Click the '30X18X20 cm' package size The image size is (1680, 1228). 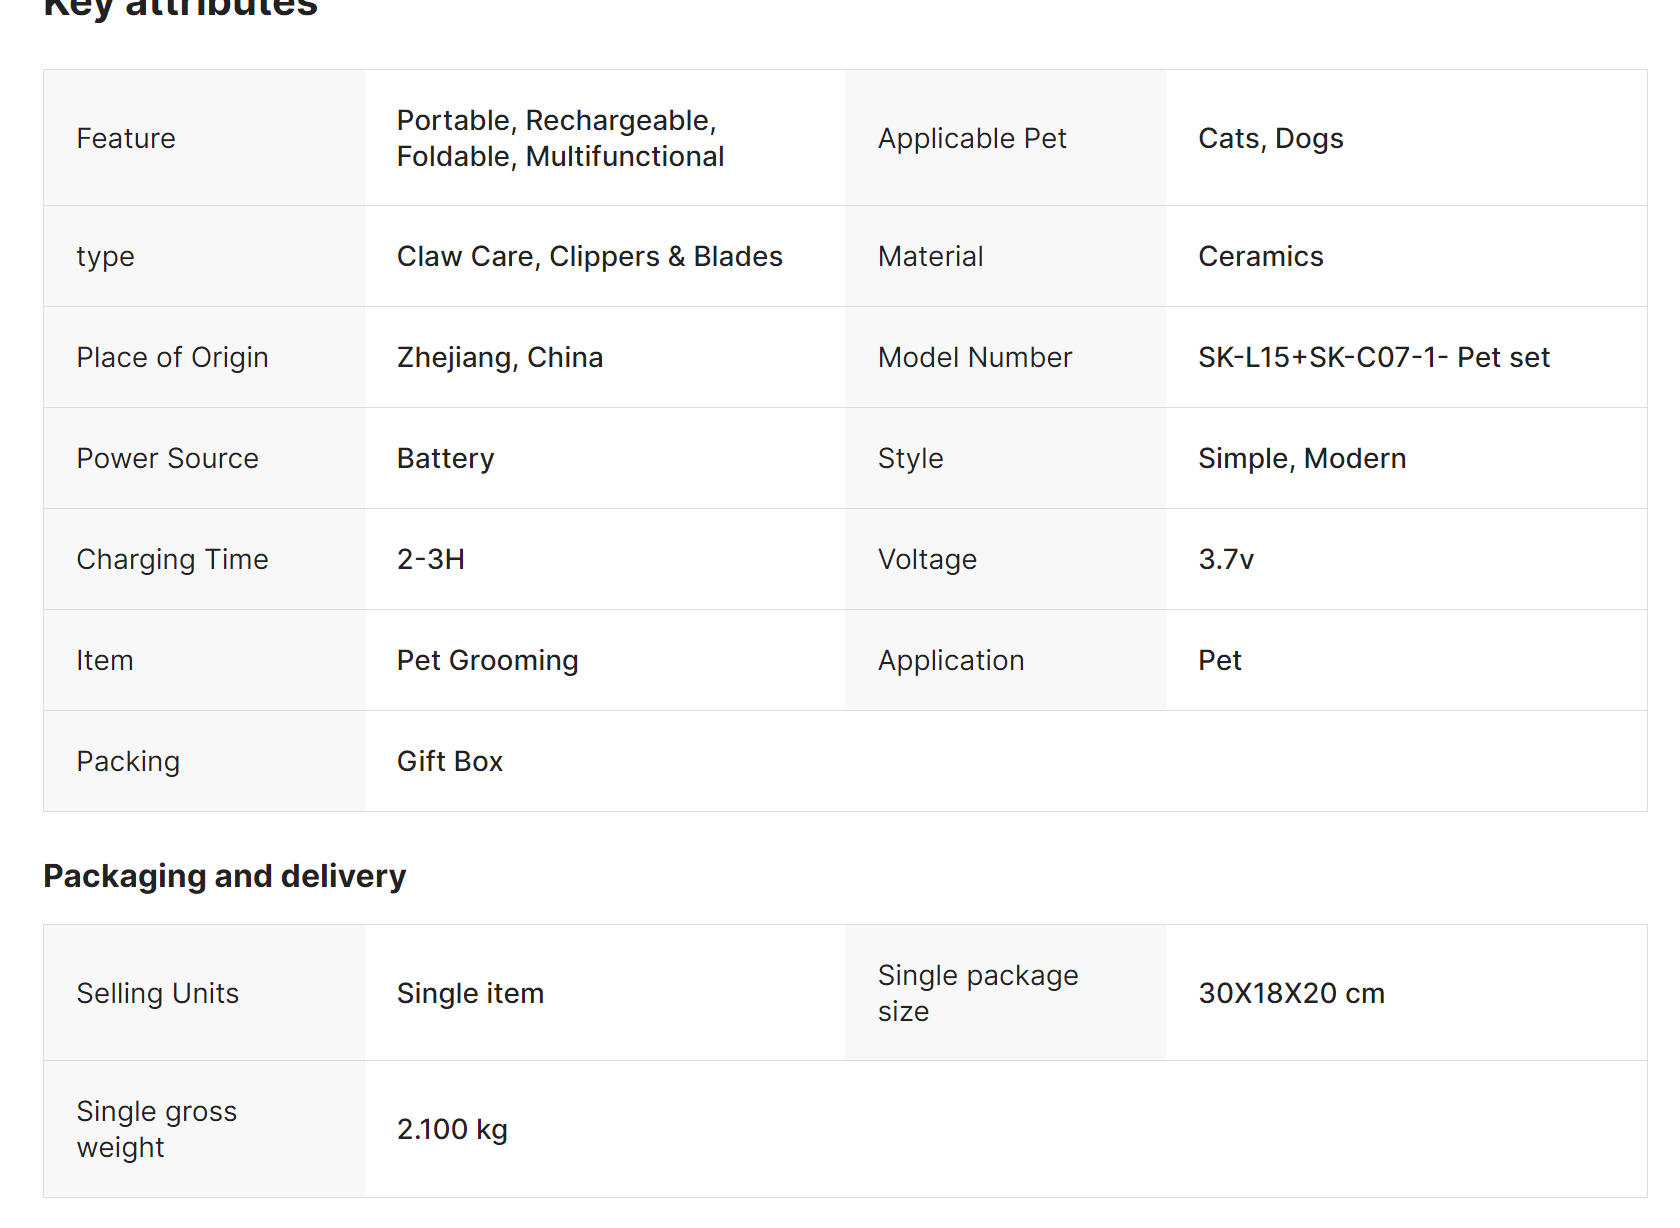(x=1291, y=993)
